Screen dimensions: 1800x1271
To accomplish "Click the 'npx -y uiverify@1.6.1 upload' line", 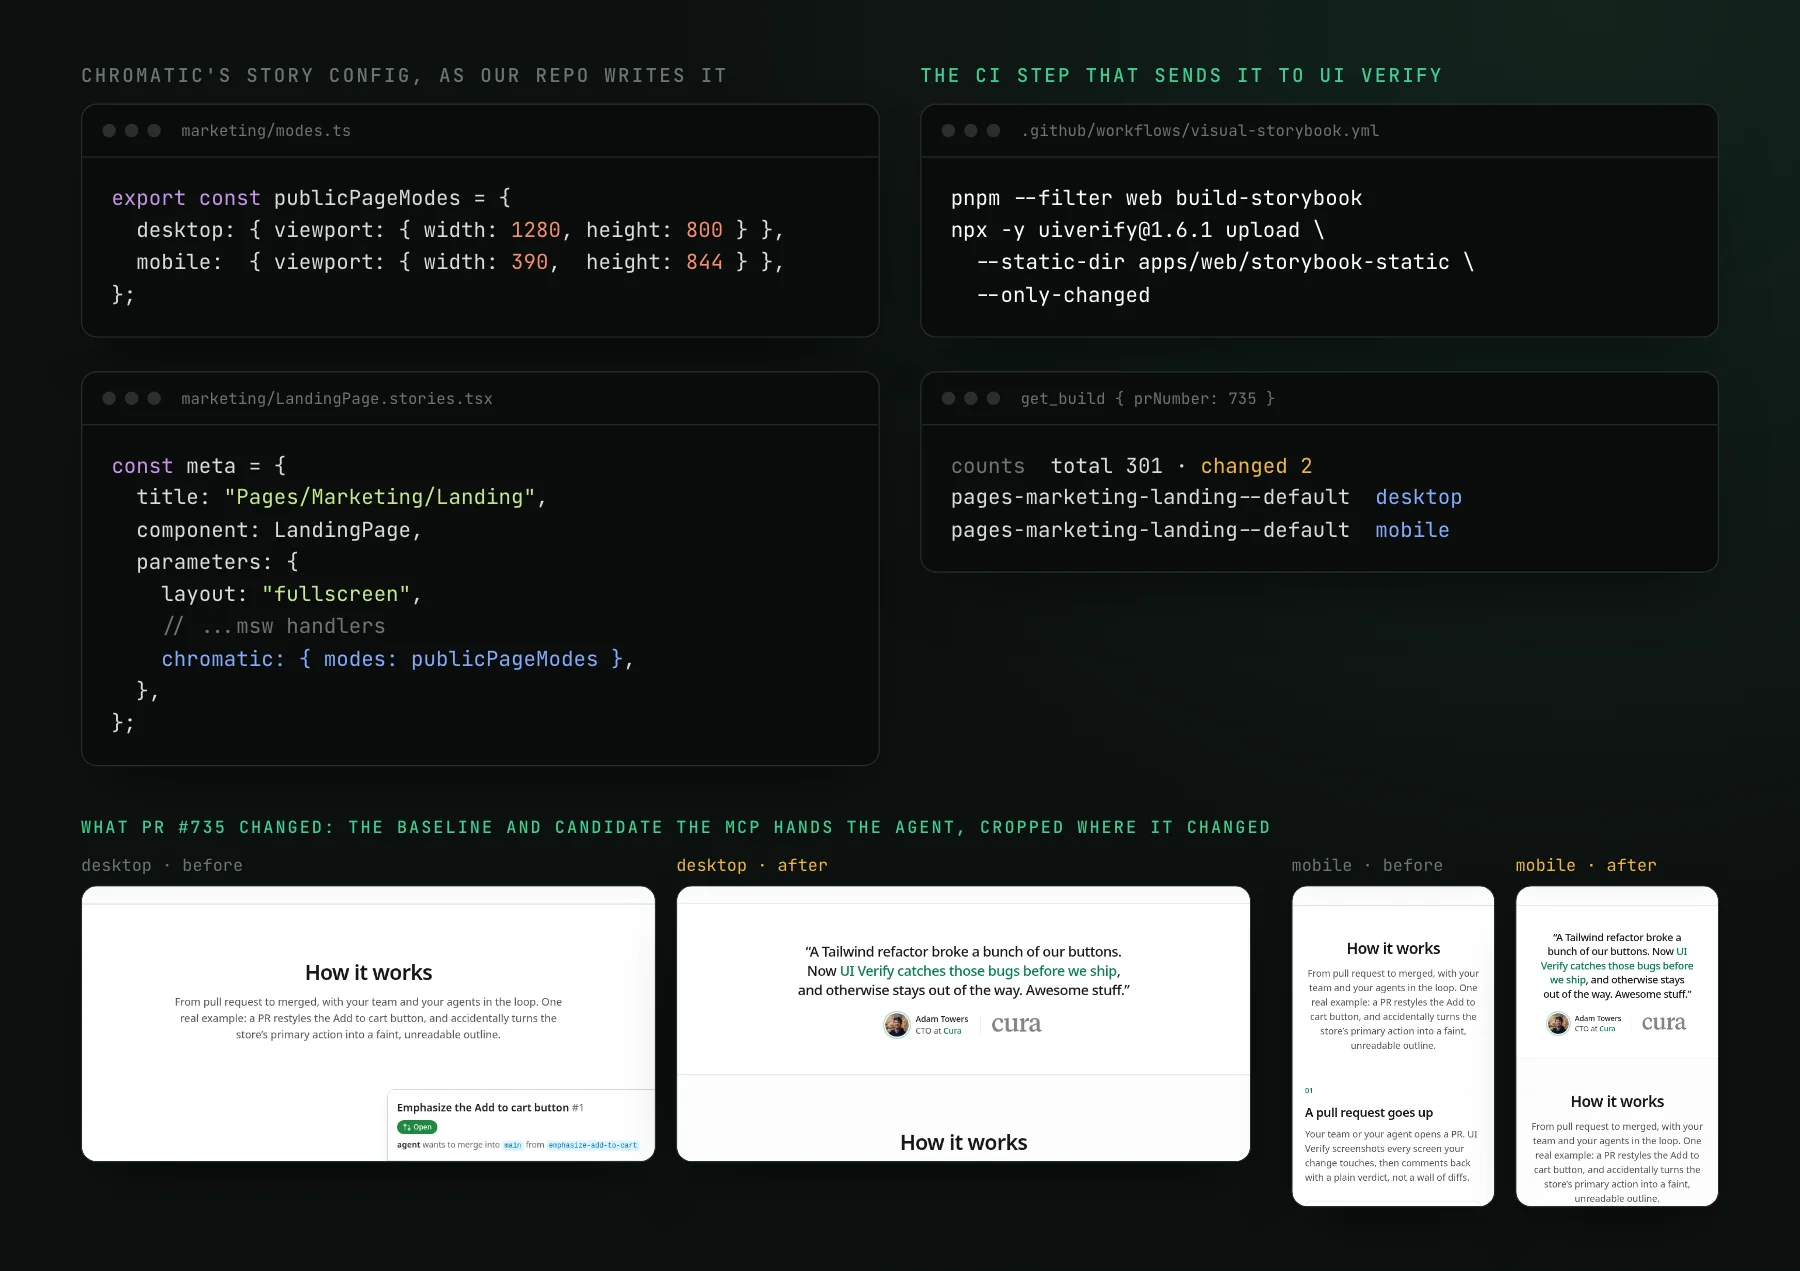I will coord(1138,230).
